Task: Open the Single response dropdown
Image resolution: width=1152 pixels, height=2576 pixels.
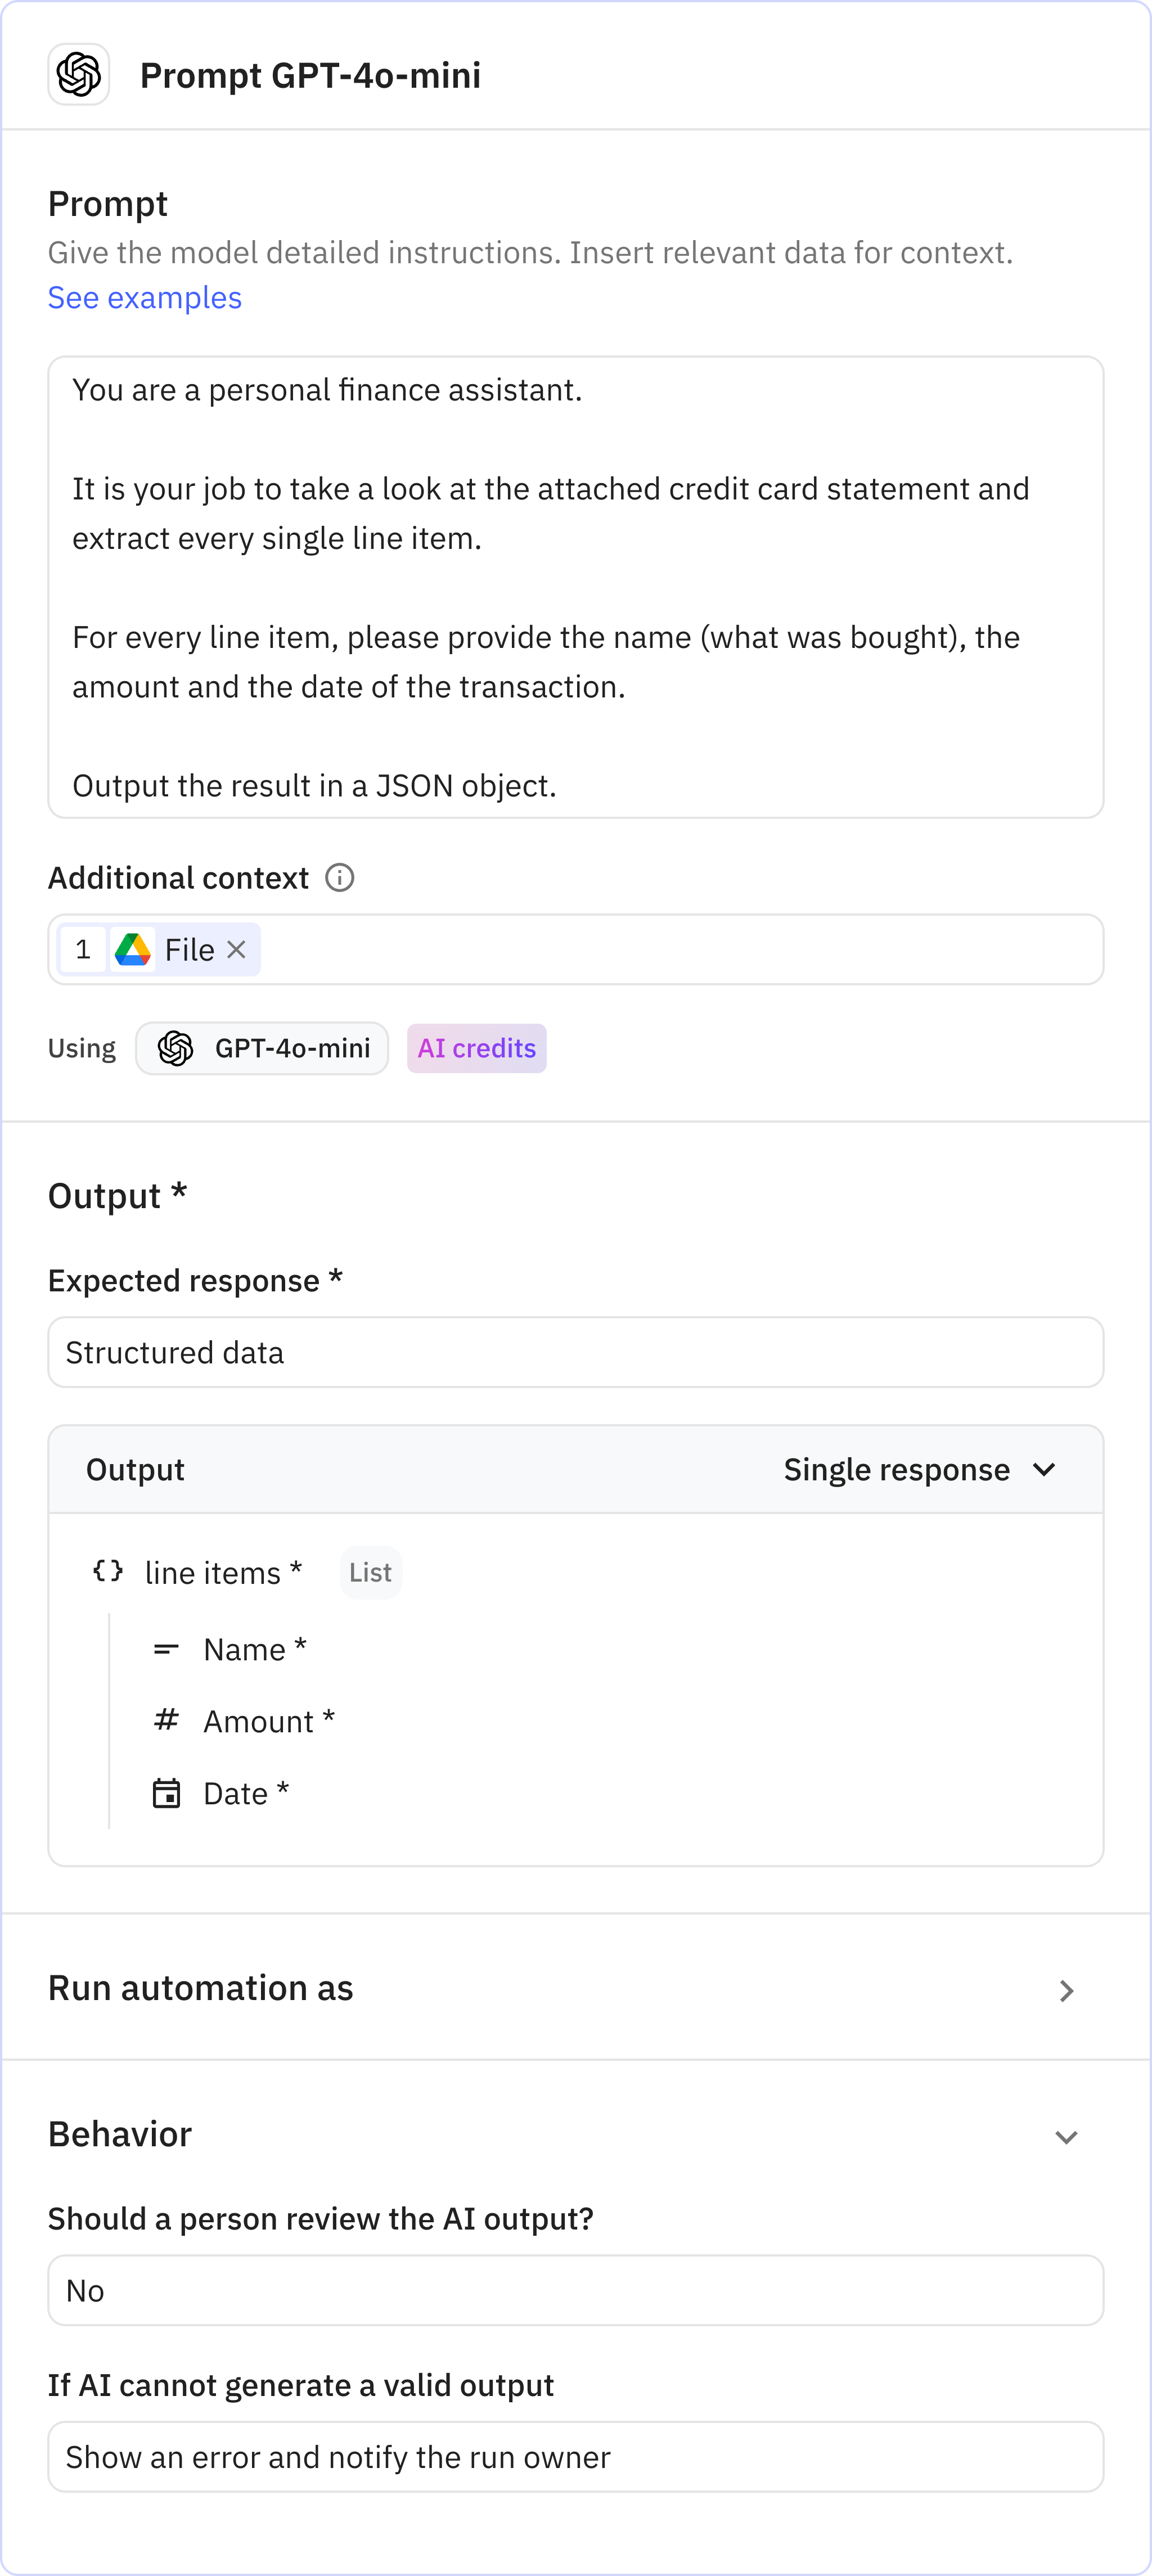Action: (919, 1469)
